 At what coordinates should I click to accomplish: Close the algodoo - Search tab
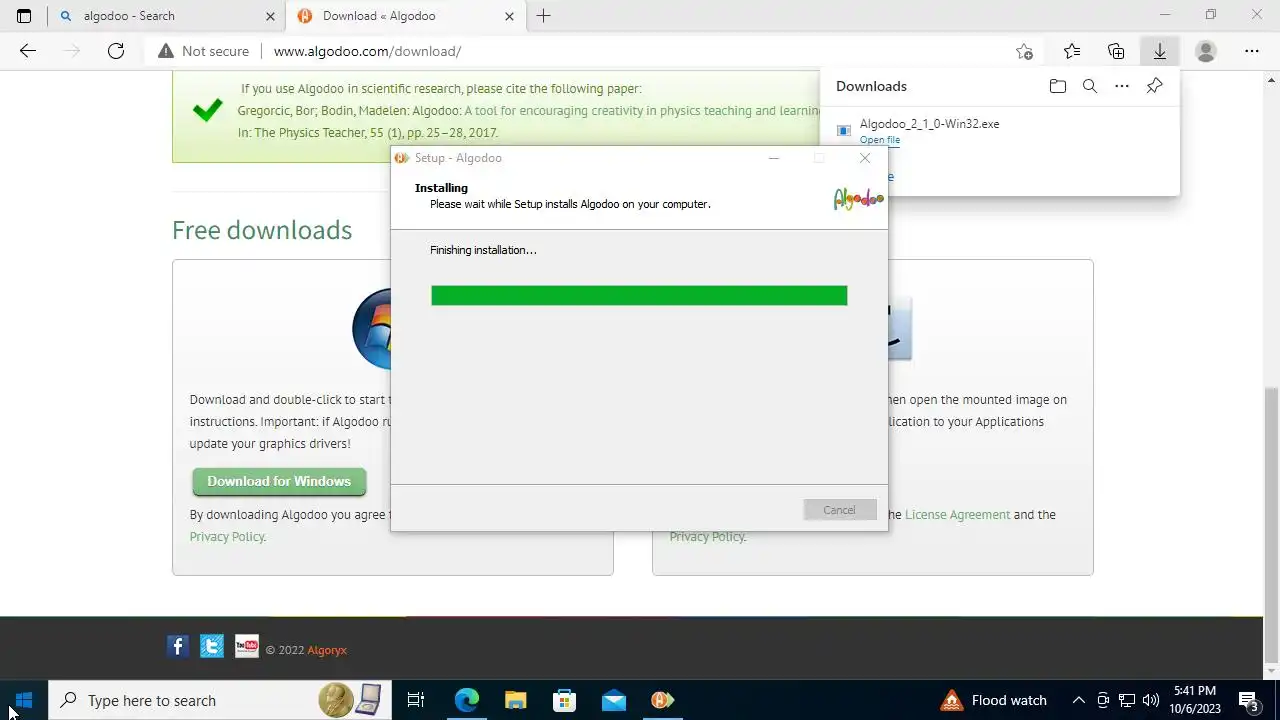[x=270, y=16]
